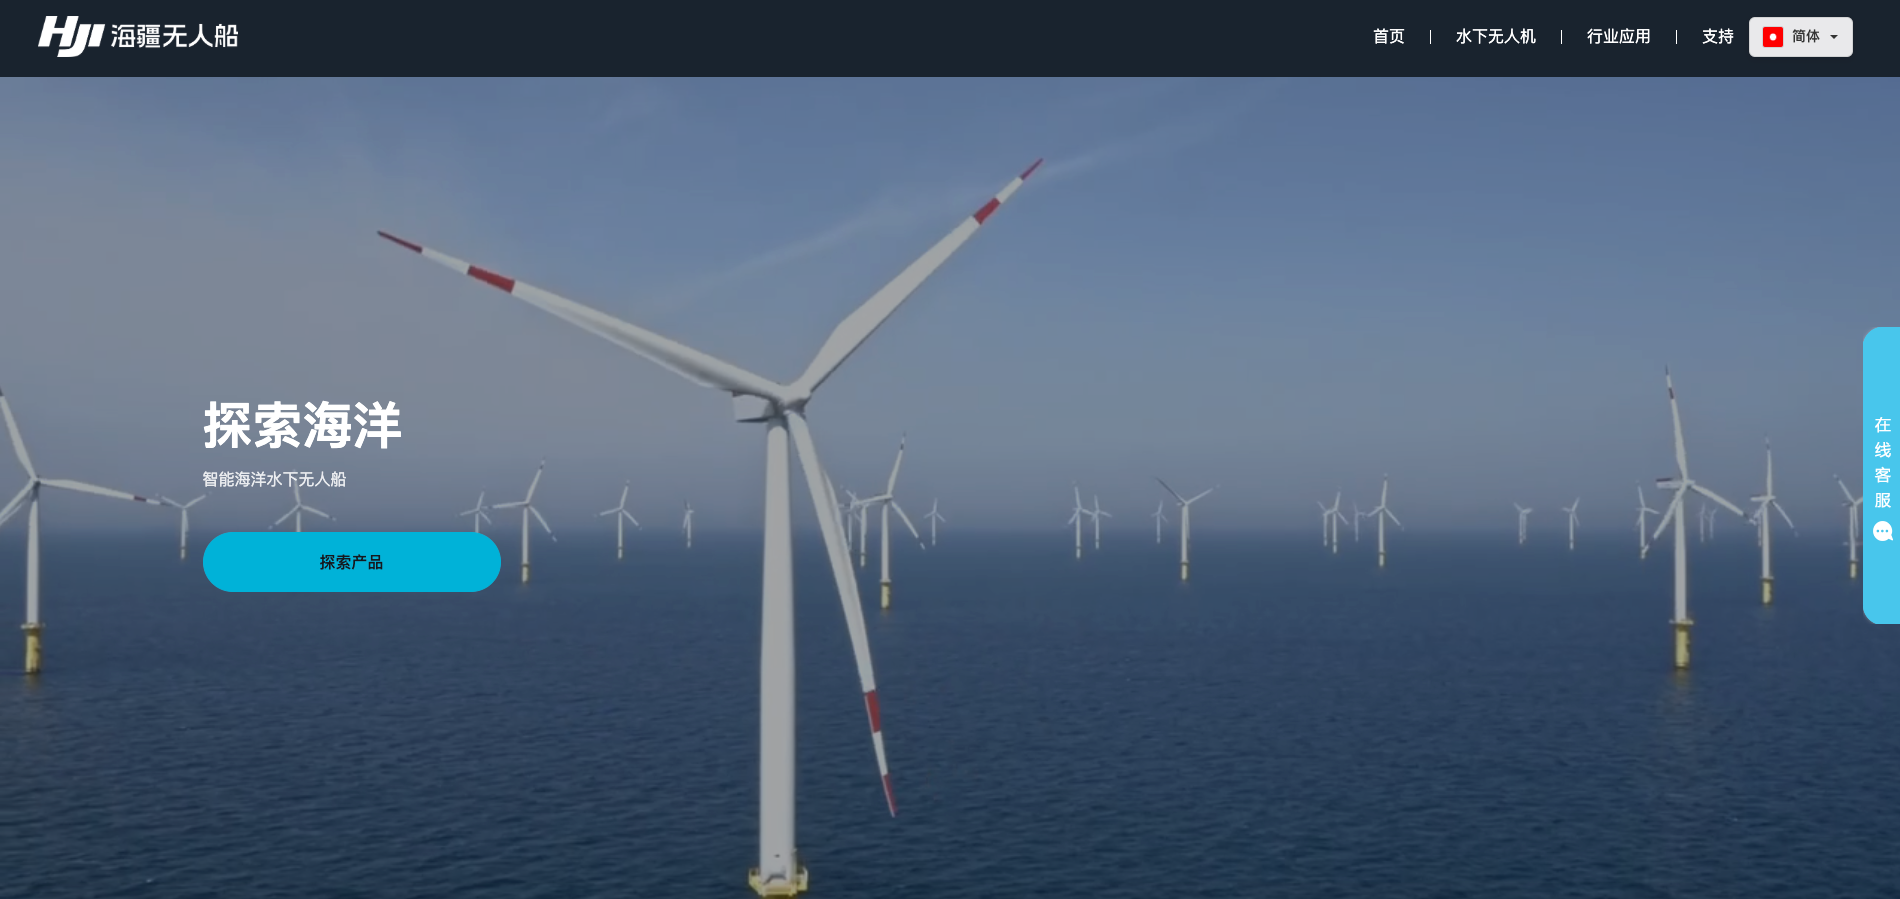
Task: Click the separator between 首页 and 水下无人机
Action: 1430,37
